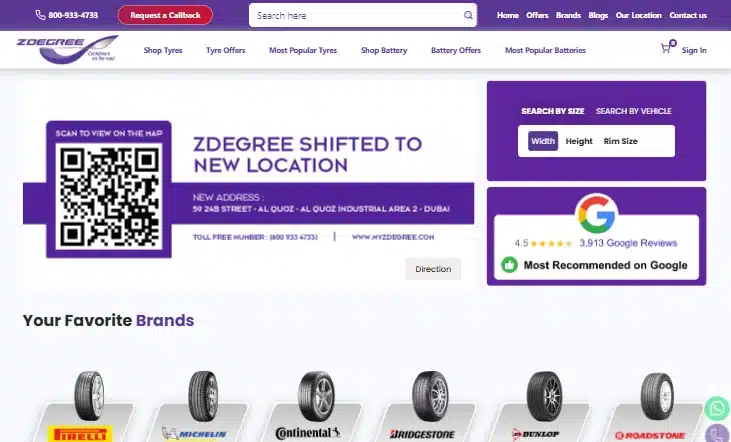Open the Rim Size selector
Image resolution: width=731 pixels, height=442 pixels.
tap(620, 141)
